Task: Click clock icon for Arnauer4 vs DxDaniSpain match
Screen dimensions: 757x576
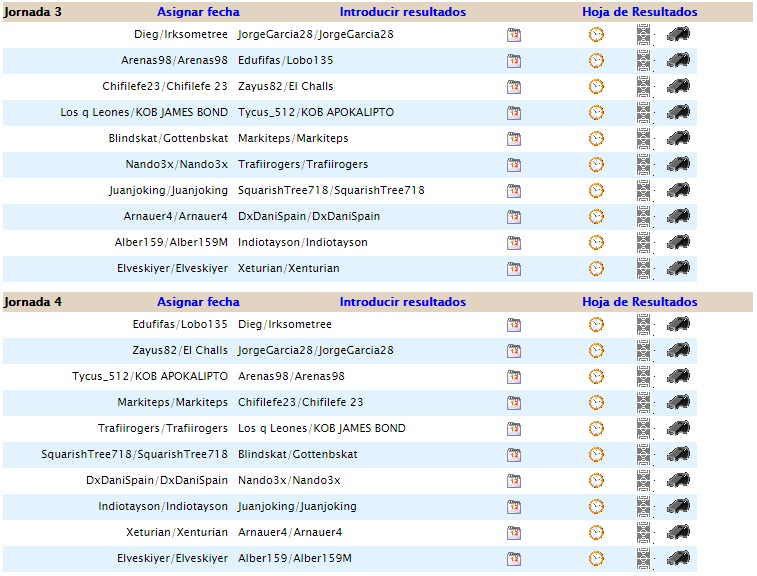Action: (x=596, y=217)
